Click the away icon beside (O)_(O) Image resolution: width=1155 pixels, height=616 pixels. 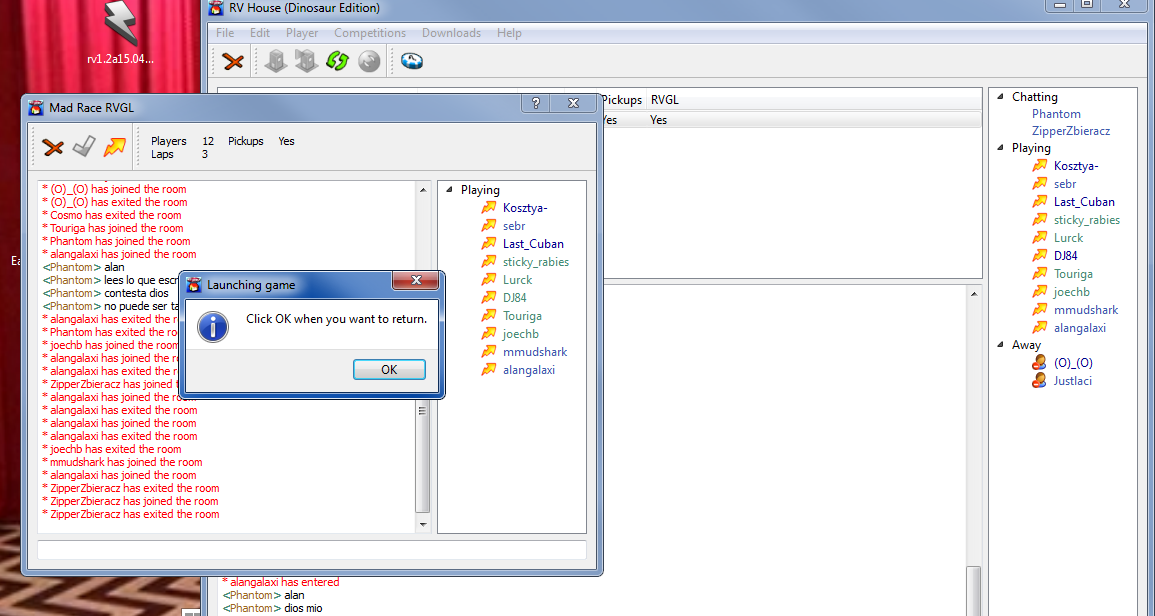pyautogui.click(x=1040, y=363)
